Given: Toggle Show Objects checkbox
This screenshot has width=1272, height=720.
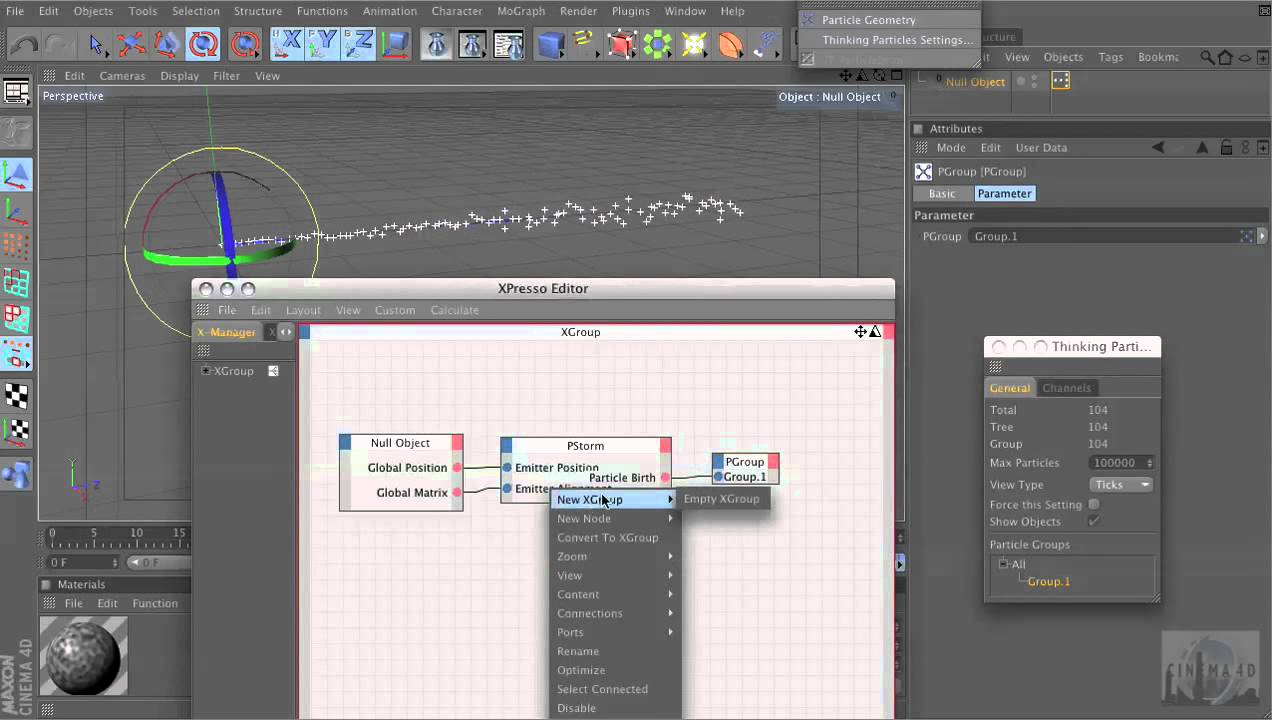Looking at the screenshot, I should [x=1093, y=522].
